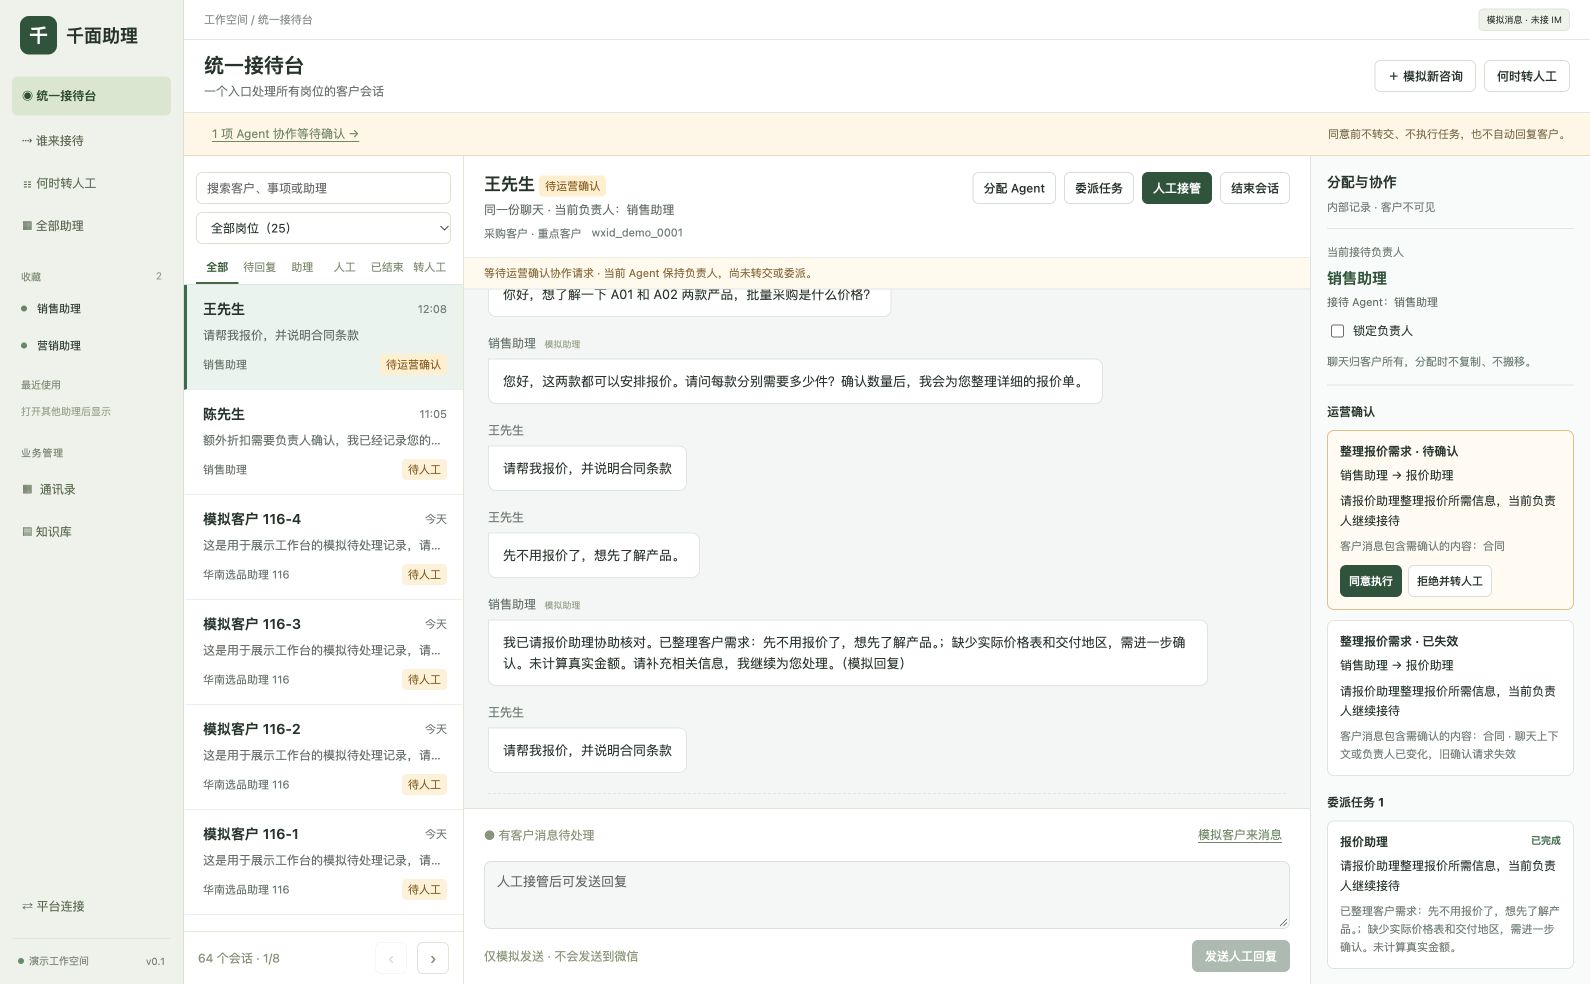The width and height of the screenshot is (1590, 984).
Task: Switch to the 已结束 filter tab
Action: [x=386, y=267]
